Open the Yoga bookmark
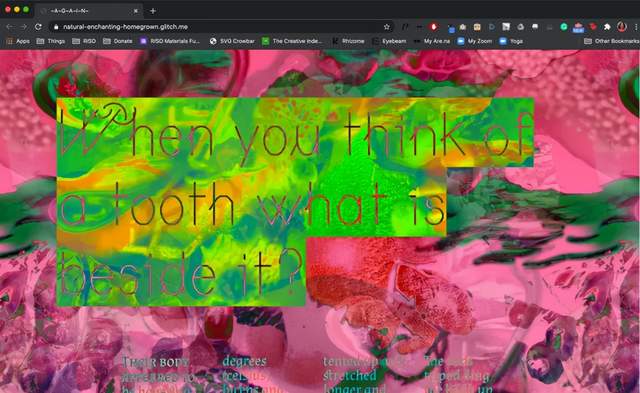This screenshot has width=640, height=393. 511,41
